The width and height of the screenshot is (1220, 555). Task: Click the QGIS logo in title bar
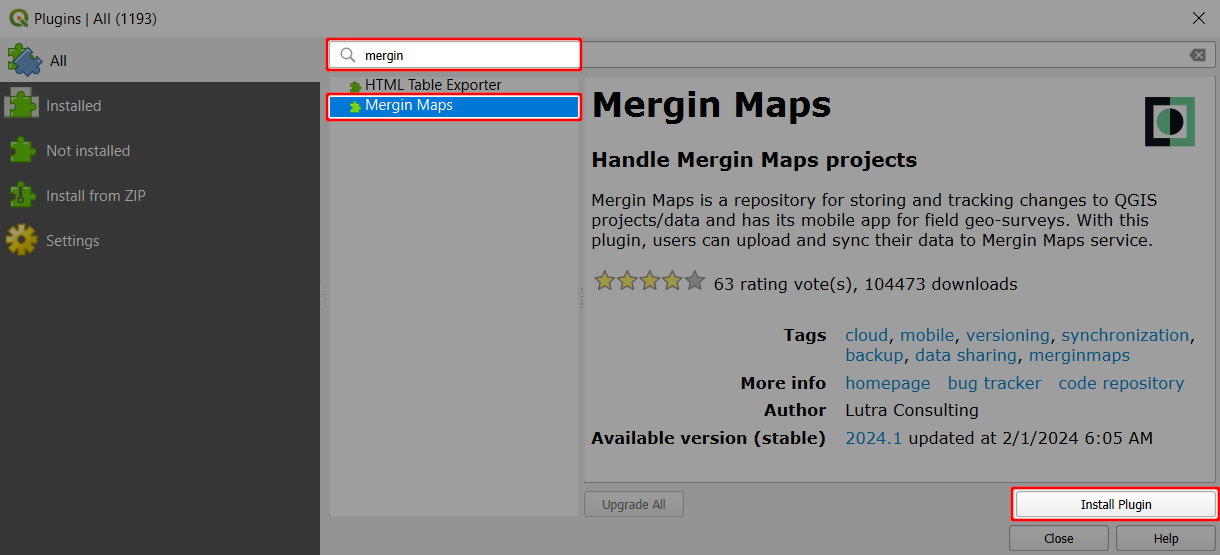pyautogui.click(x=18, y=18)
